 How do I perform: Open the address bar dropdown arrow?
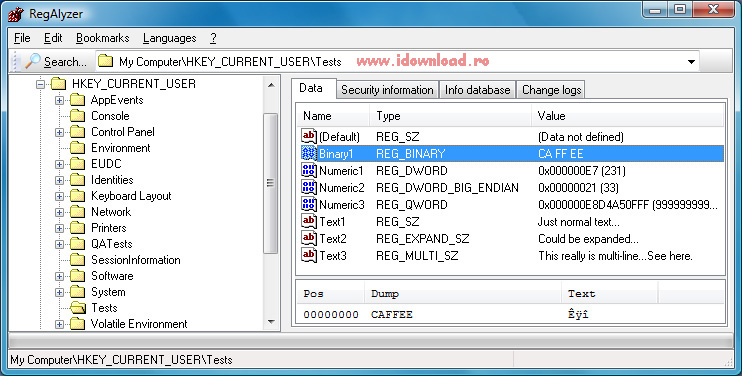[691, 62]
